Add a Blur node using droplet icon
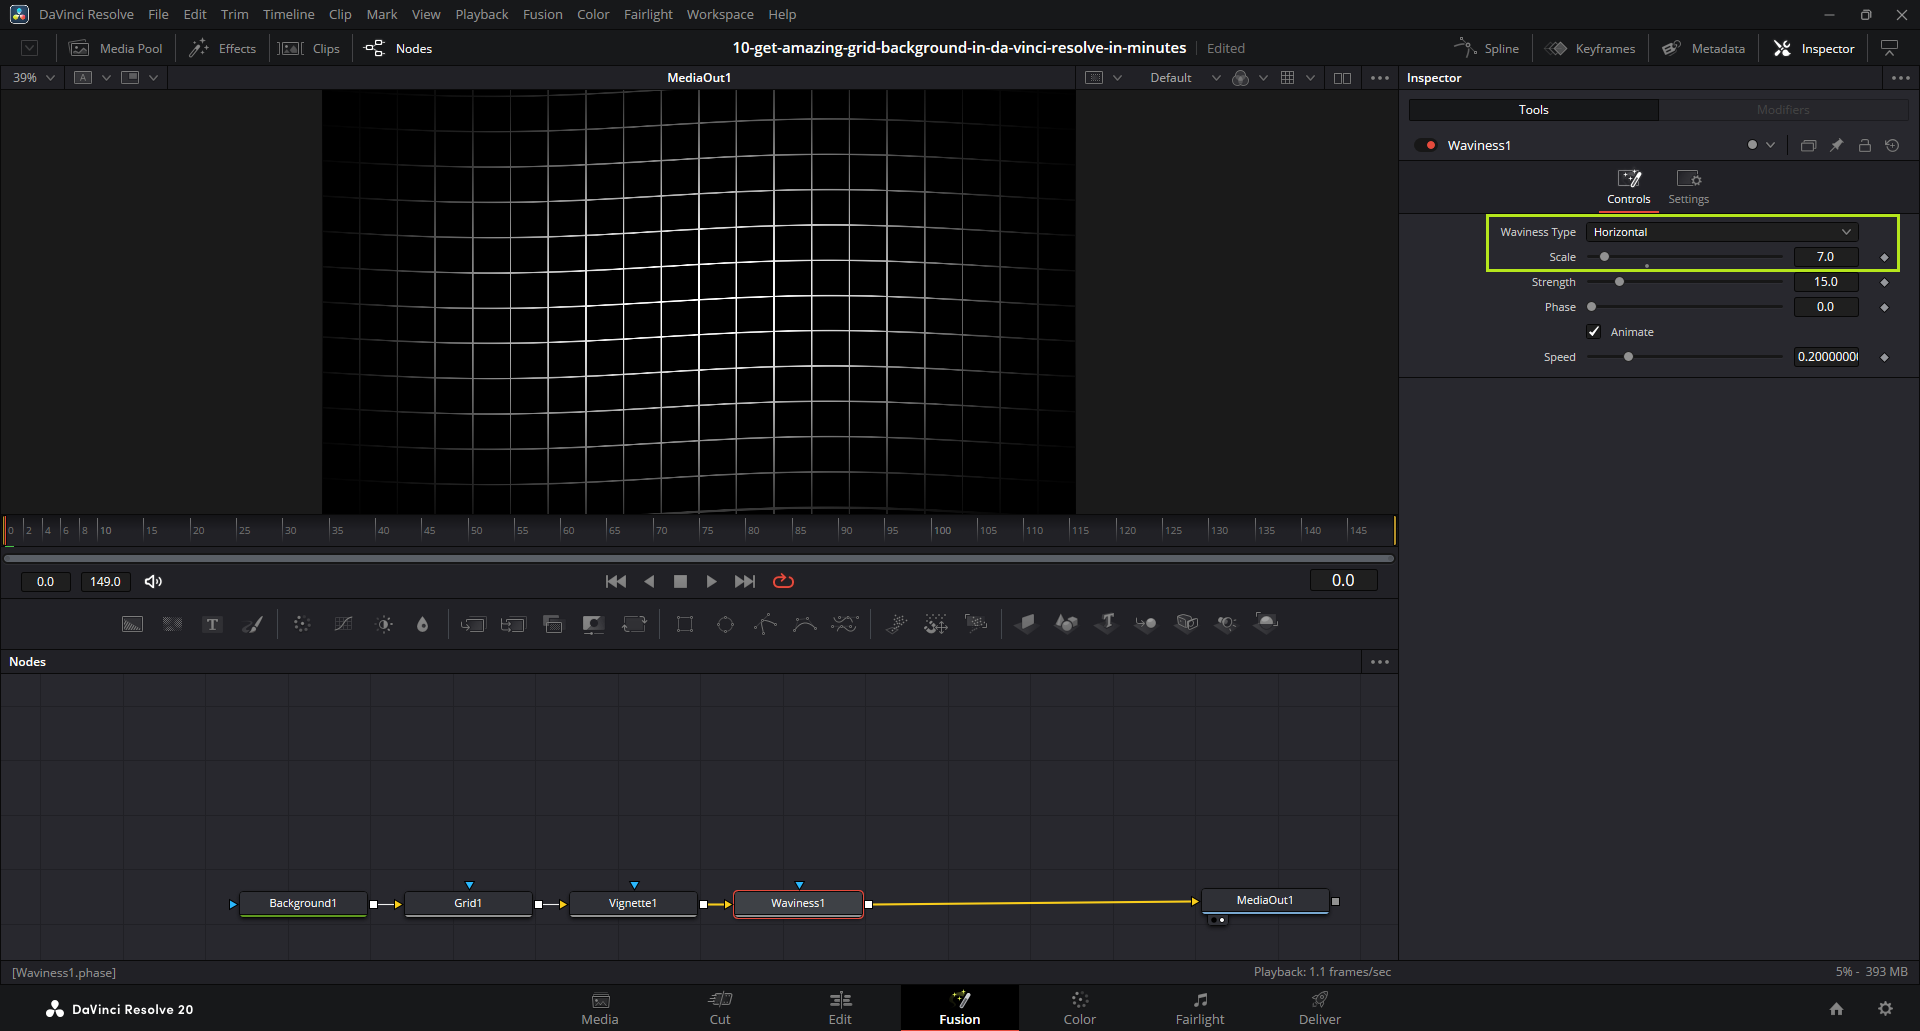Screen dimensions: 1920x1031 [422, 625]
